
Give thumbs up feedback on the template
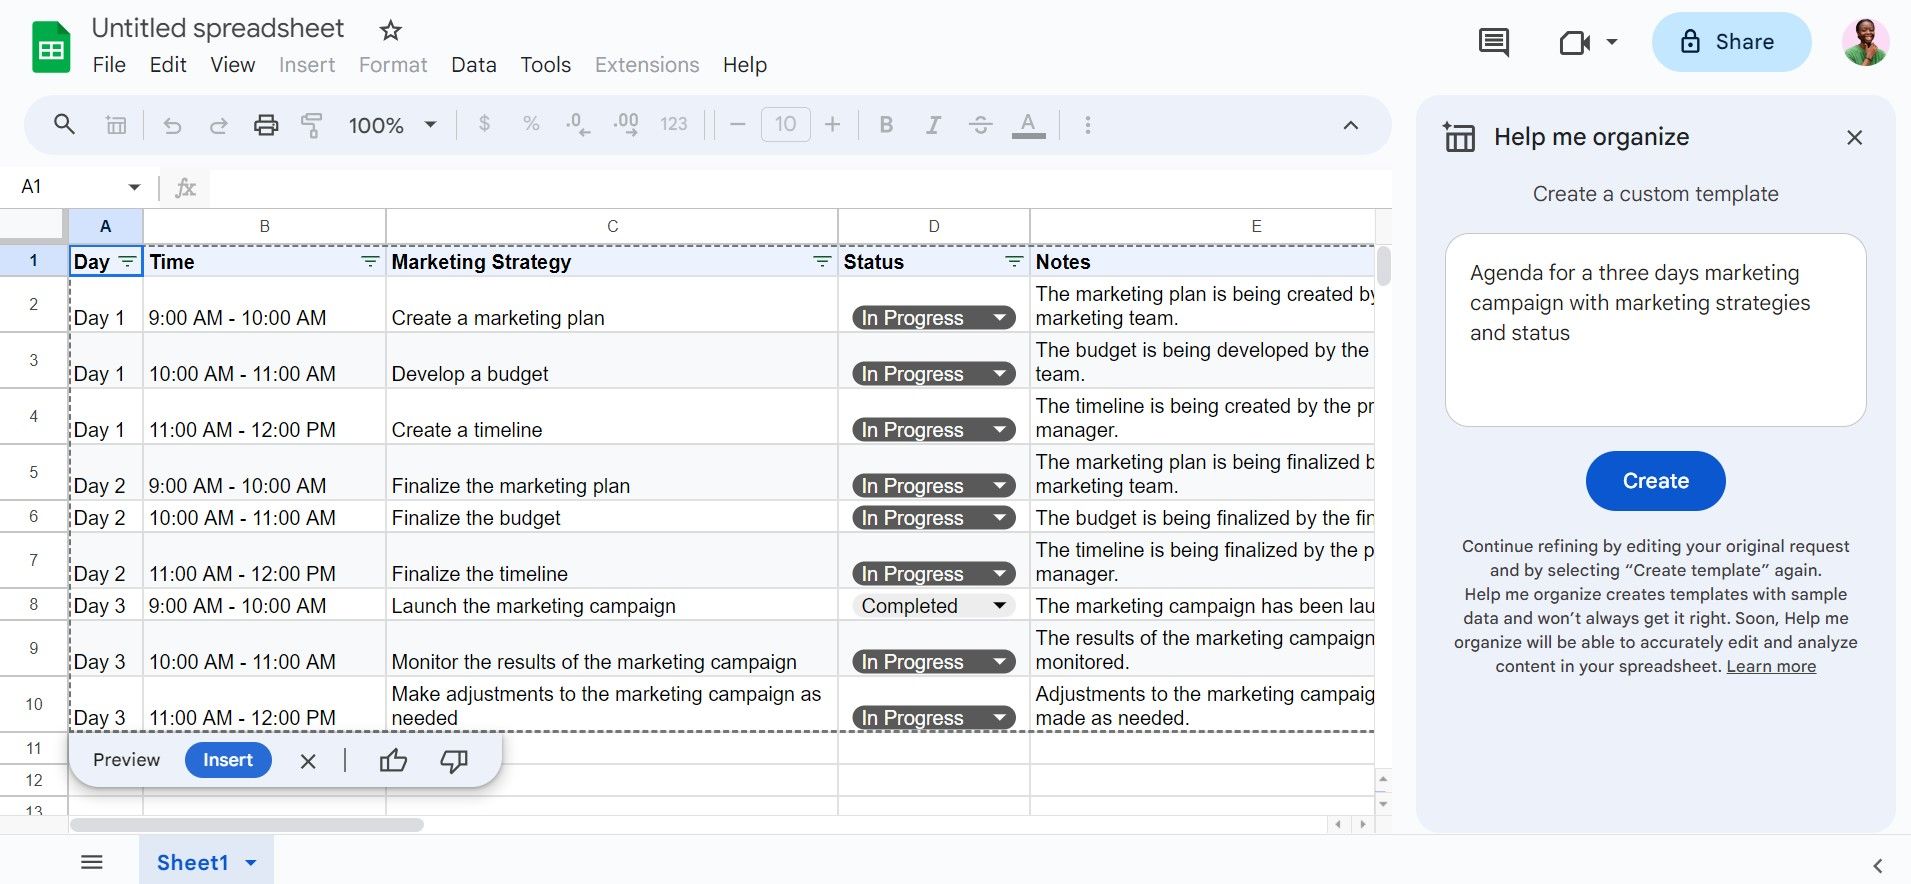(393, 761)
